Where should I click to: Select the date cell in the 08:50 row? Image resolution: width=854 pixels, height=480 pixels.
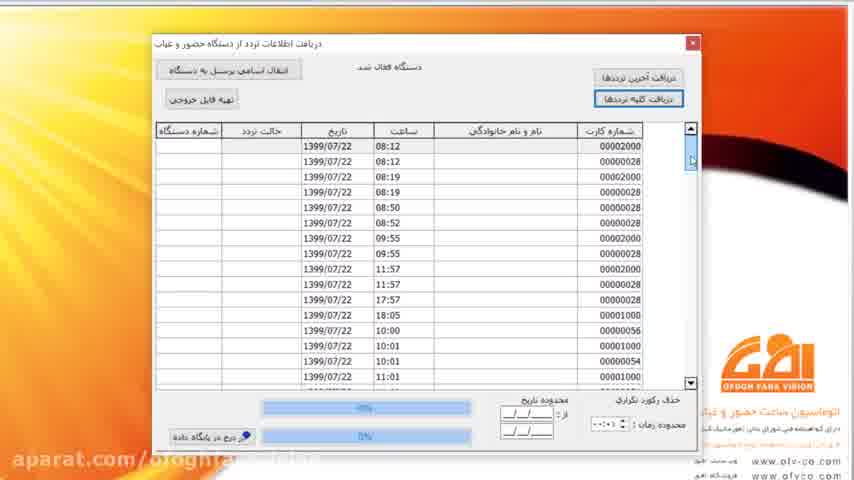tap(337, 208)
